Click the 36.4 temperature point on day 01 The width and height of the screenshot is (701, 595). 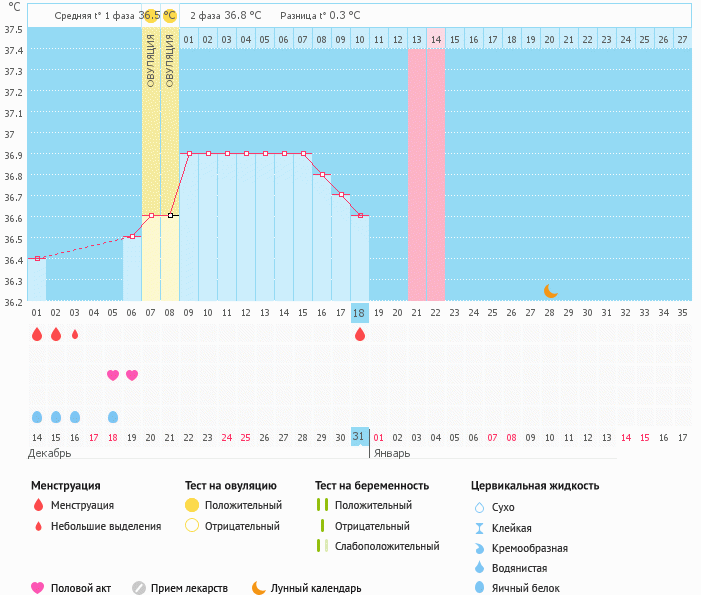click(37, 258)
